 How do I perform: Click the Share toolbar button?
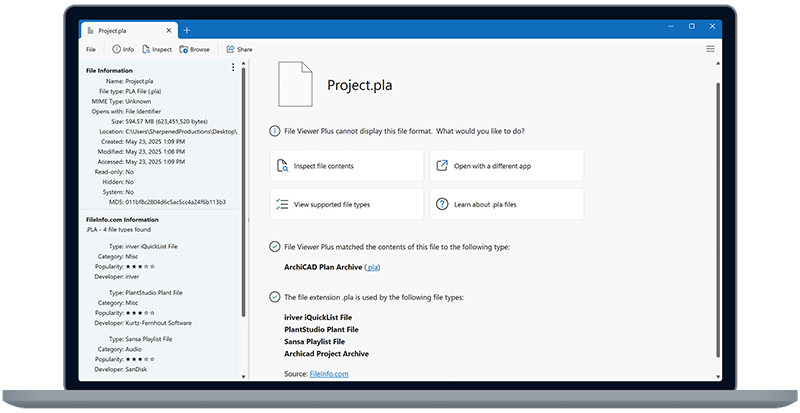[x=239, y=50]
